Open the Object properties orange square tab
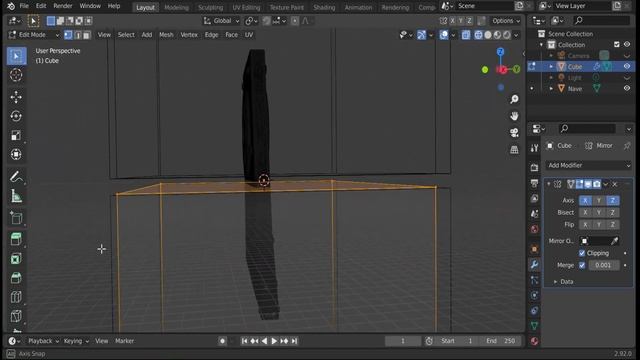The image size is (640, 360). click(x=534, y=249)
